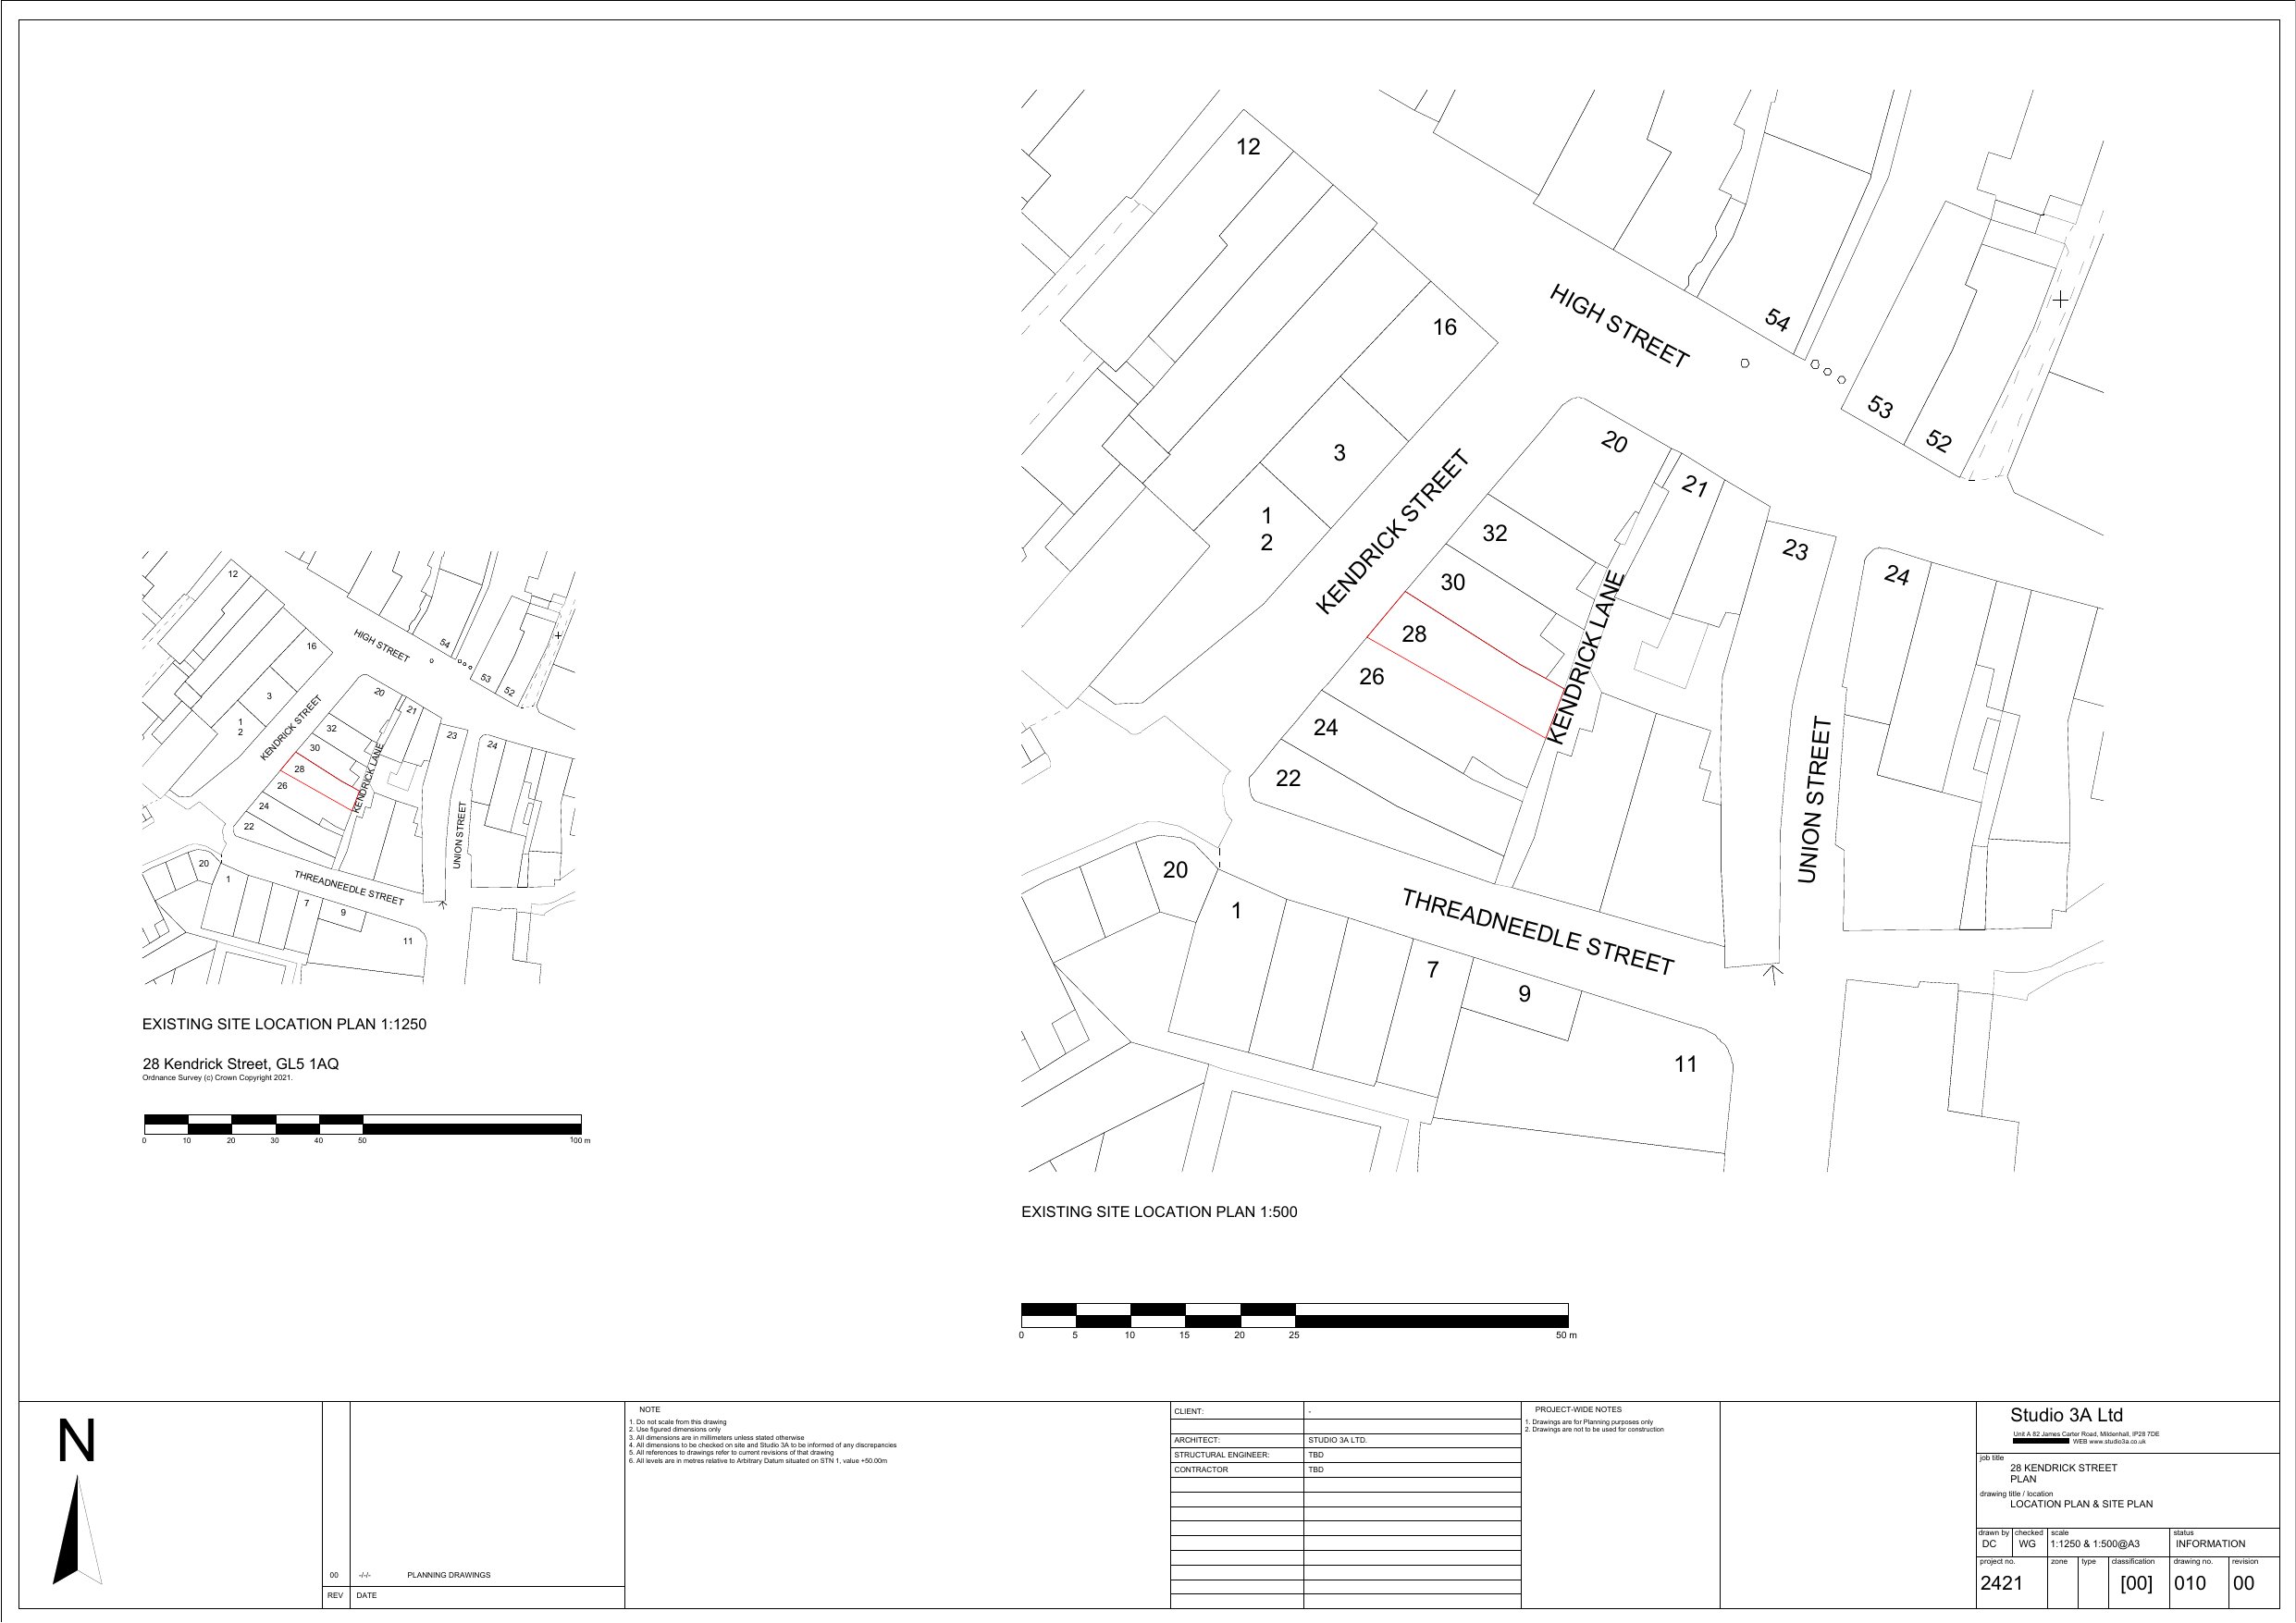Click the PROJECT-WIDE NOTES heading
The height and width of the screenshot is (1623, 2296).
pyautogui.click(x=1578, y=1409)
